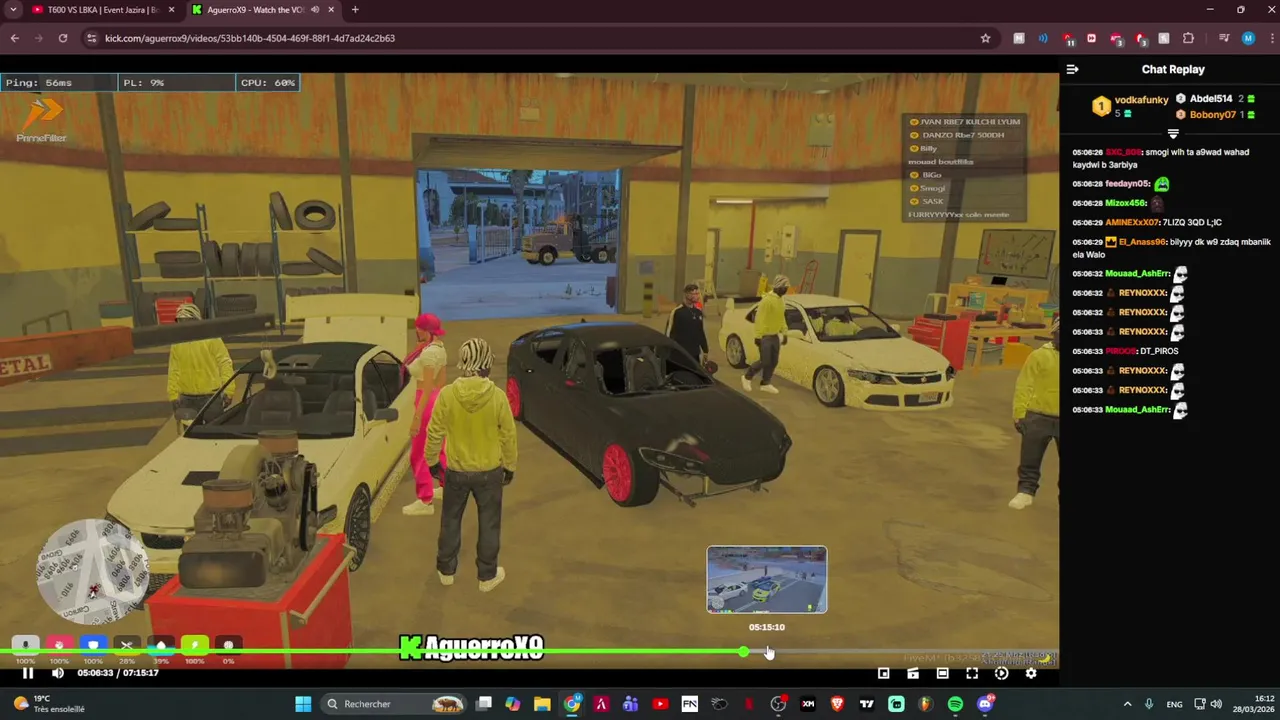1280x720 pixels.
Task: Open YouTube app on the taskbar
Action: (x=660, y=704)
